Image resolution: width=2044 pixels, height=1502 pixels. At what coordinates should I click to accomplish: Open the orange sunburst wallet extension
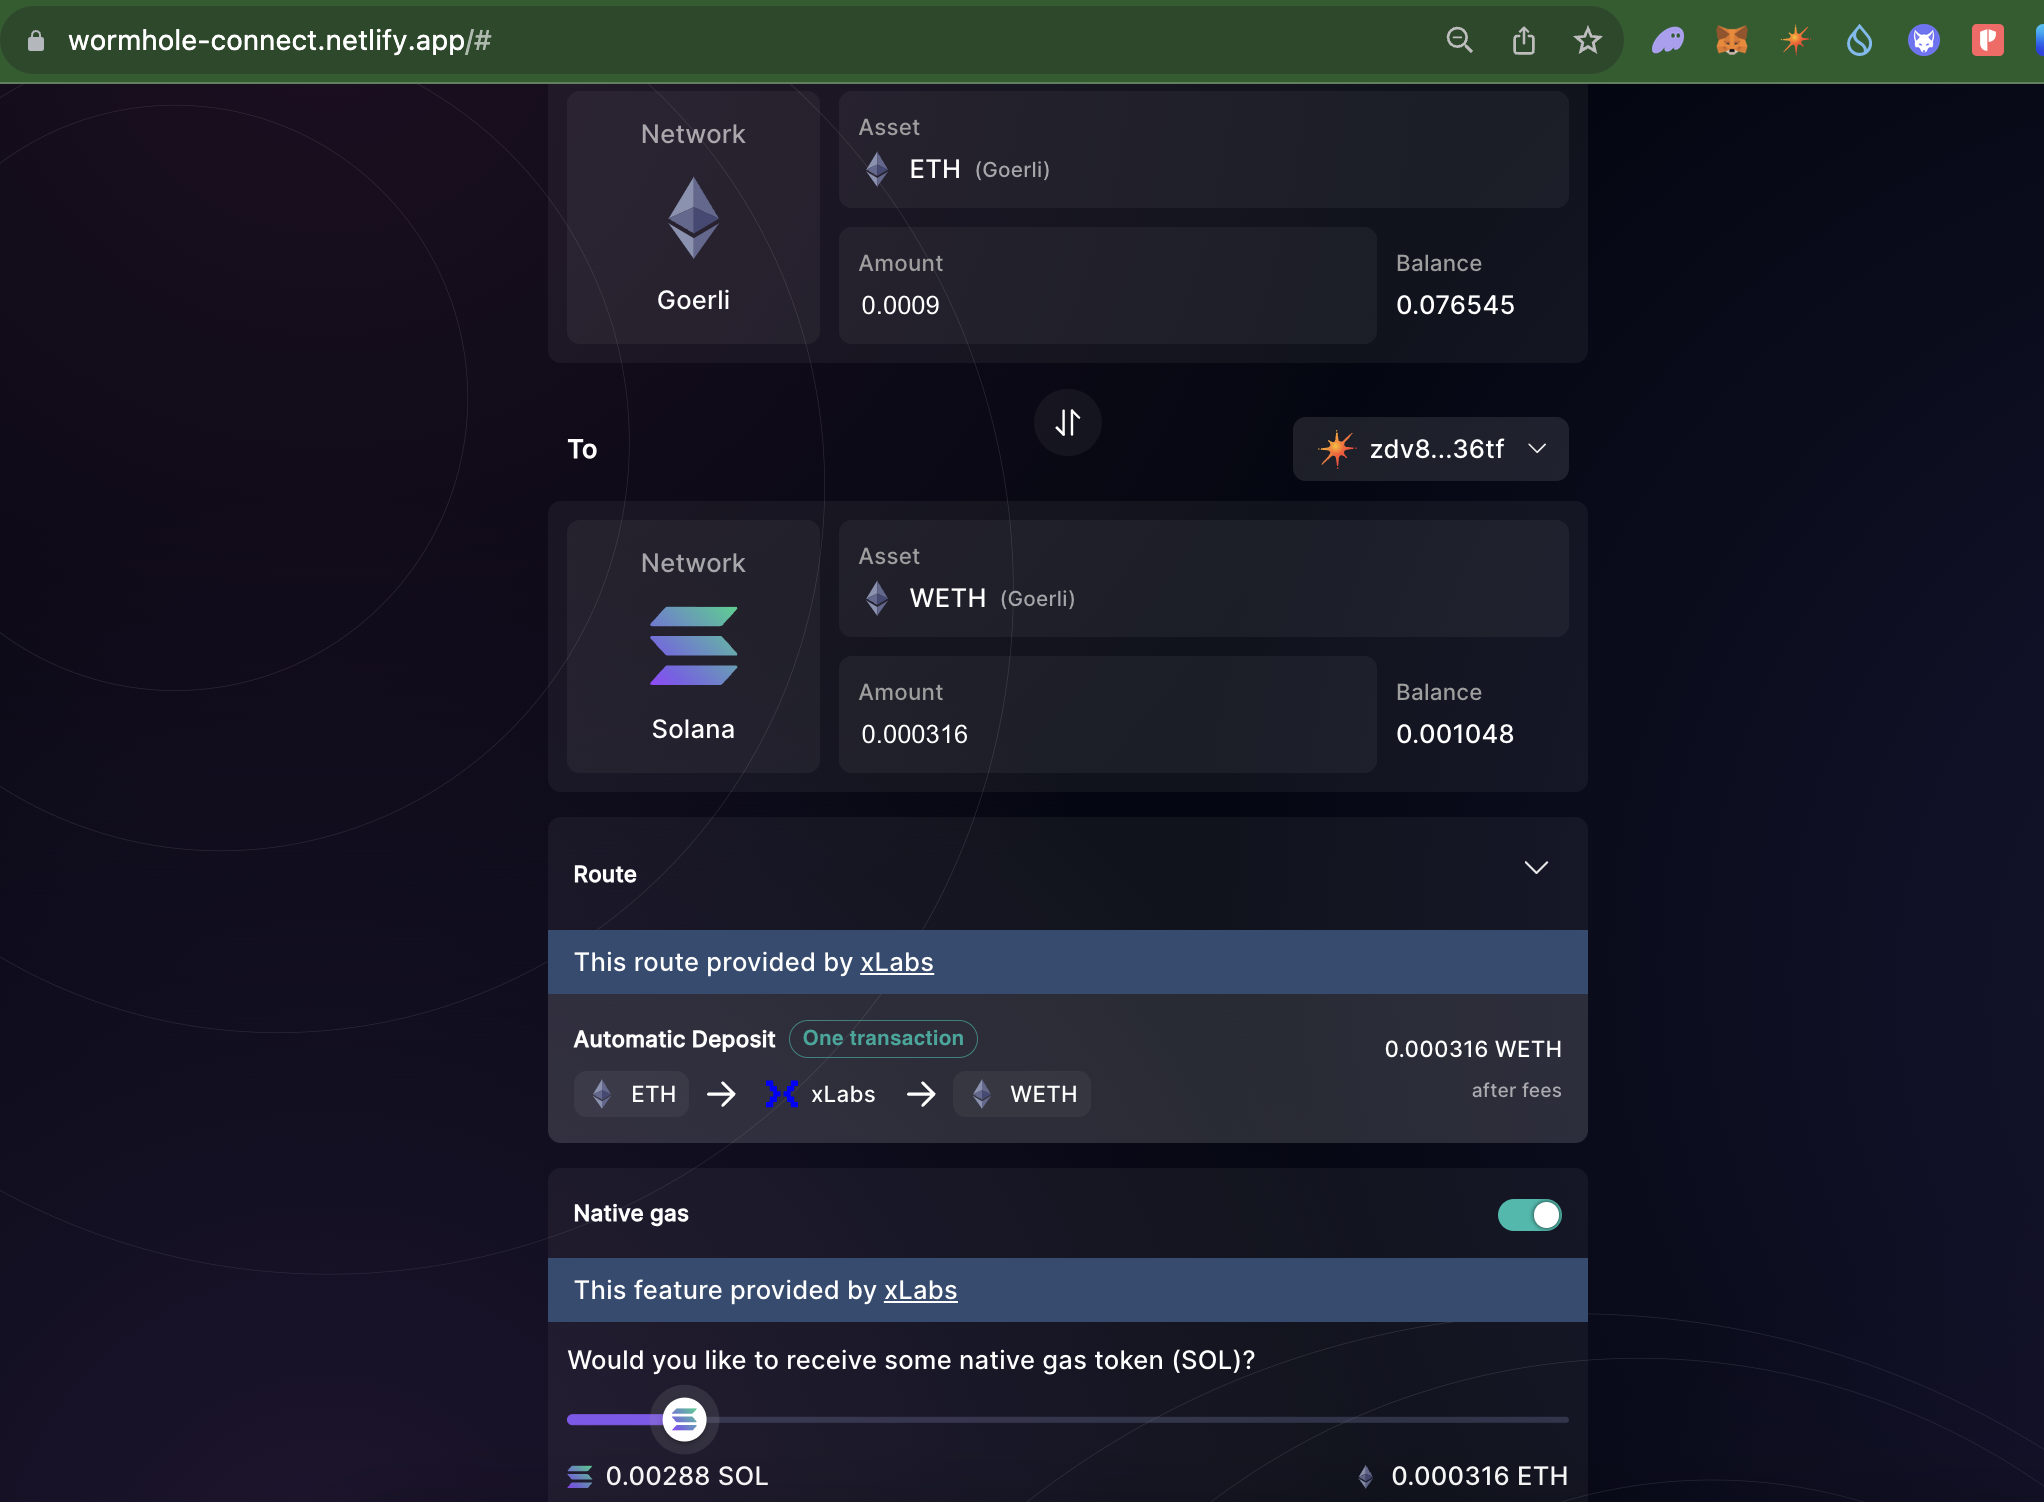(x=1795, y=40)
